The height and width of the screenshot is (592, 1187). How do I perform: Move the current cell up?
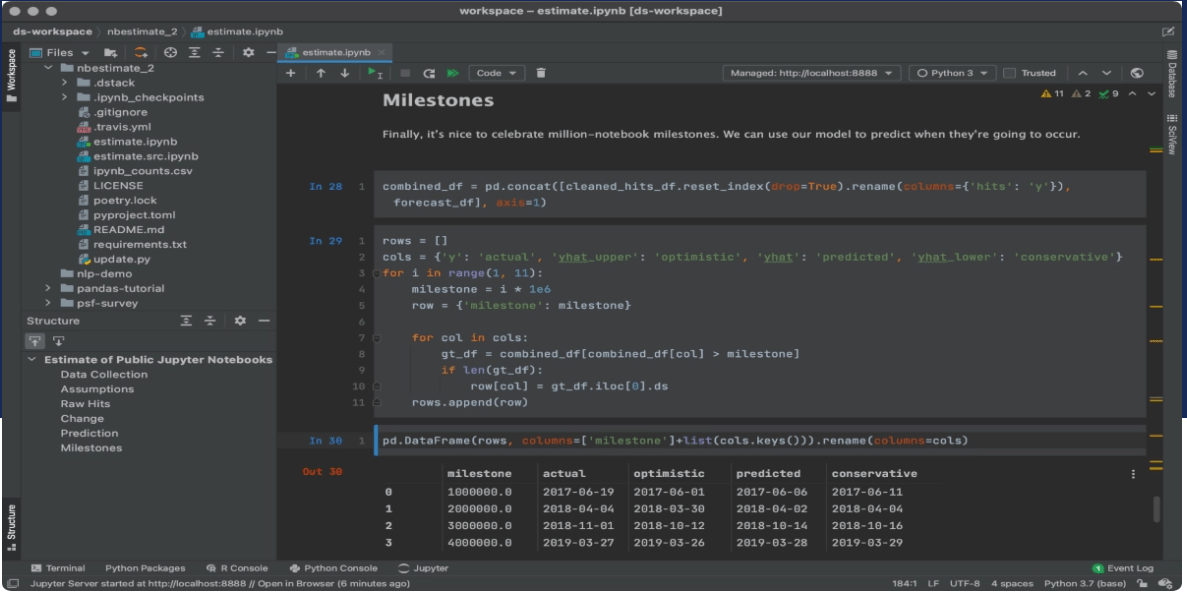320,72
